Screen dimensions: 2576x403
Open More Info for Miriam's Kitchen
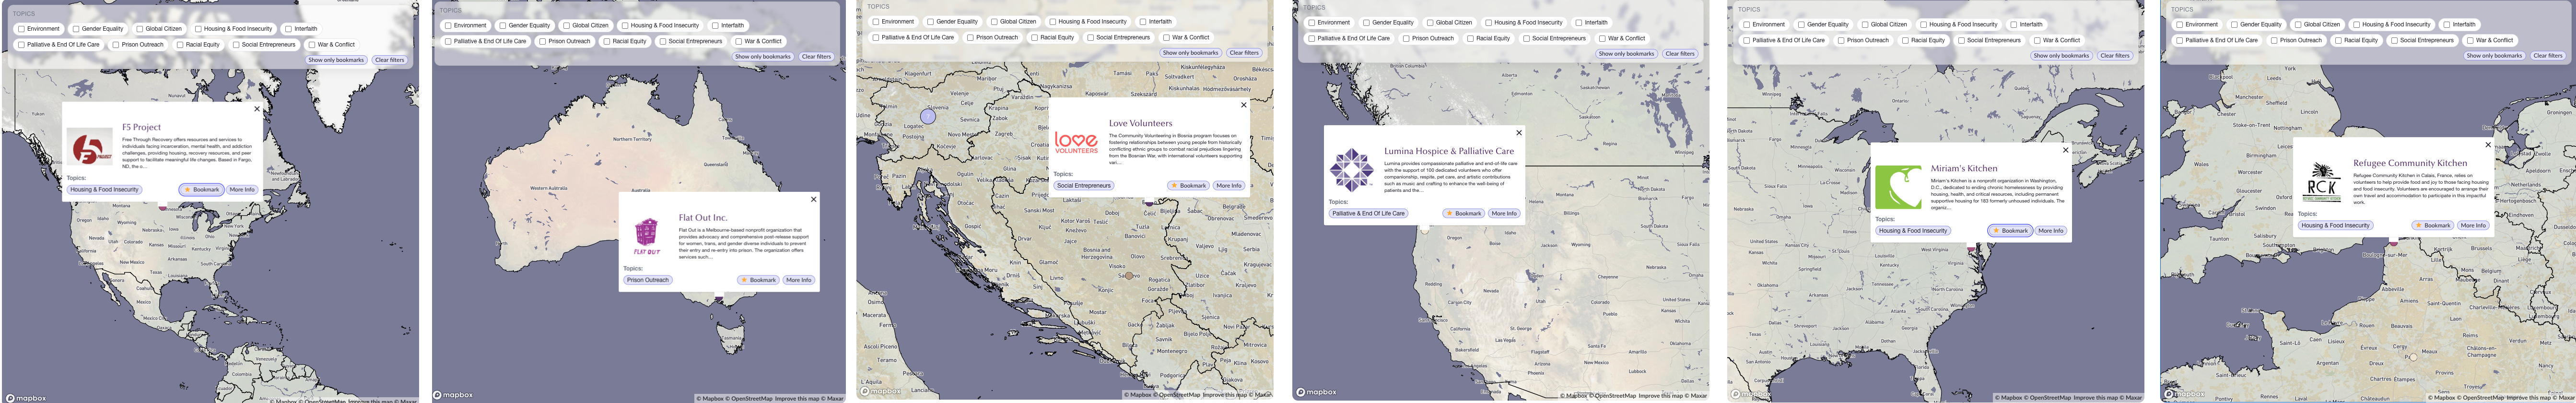[x=2051, y=230]
